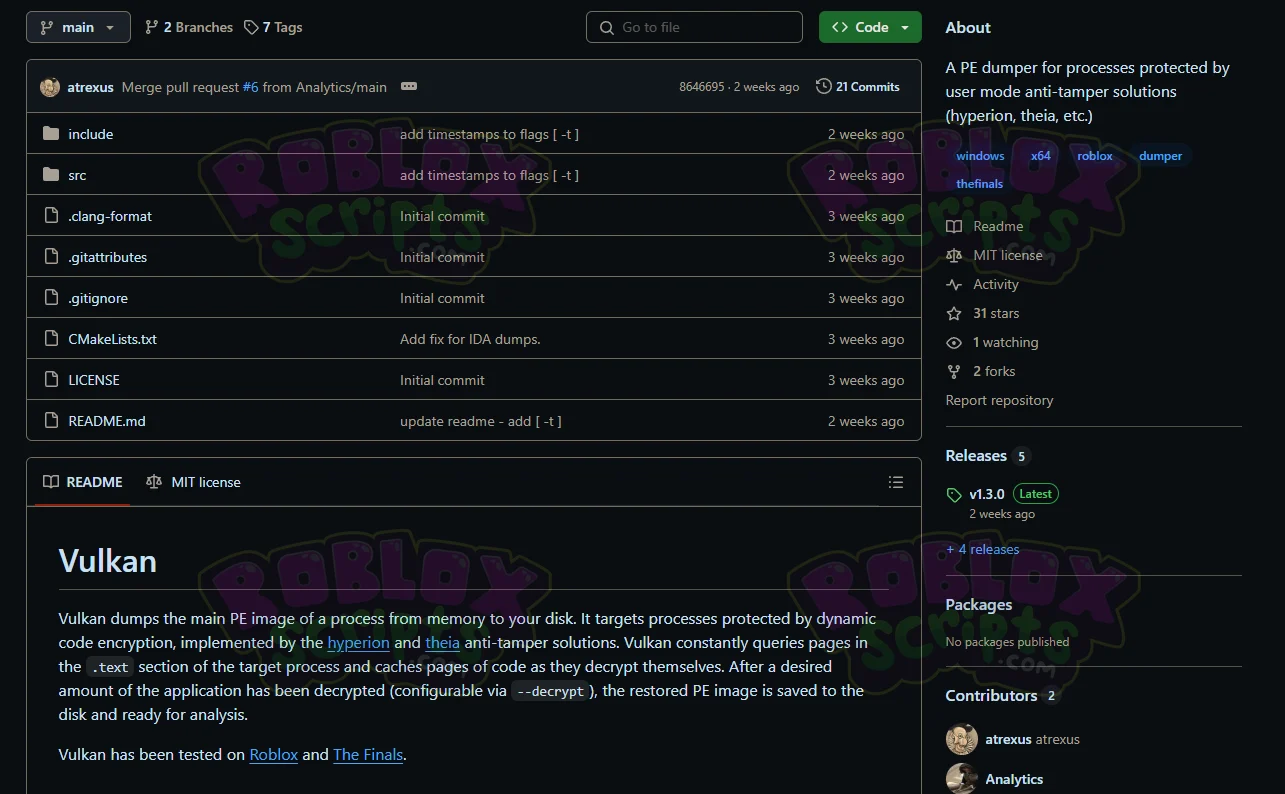The width and height of the screenshot is (1285, 794).
Task: Open the .gitattributes file
Action: pyautogui.click(x=107, y=257)
